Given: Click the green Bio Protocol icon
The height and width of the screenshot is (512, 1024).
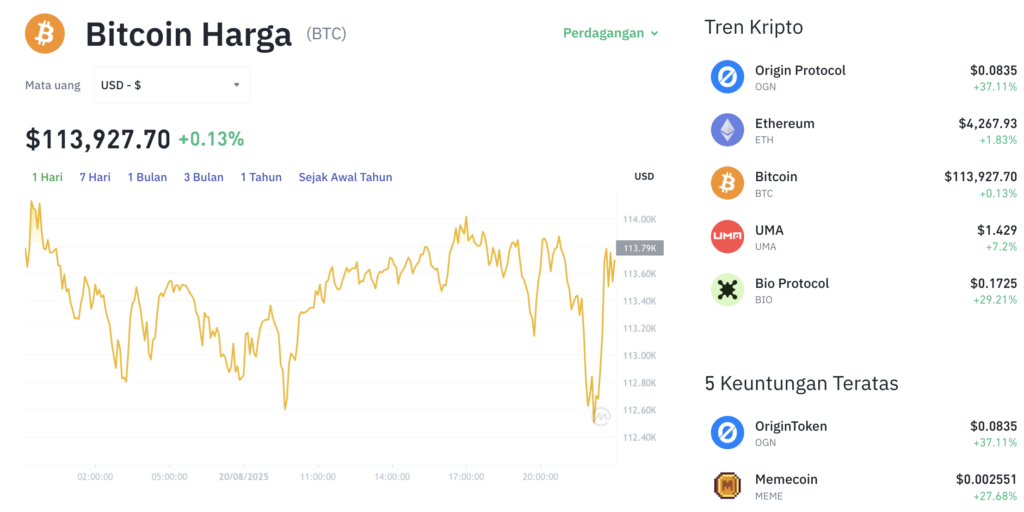Looking at the screenshot, I should coord(727,290).
